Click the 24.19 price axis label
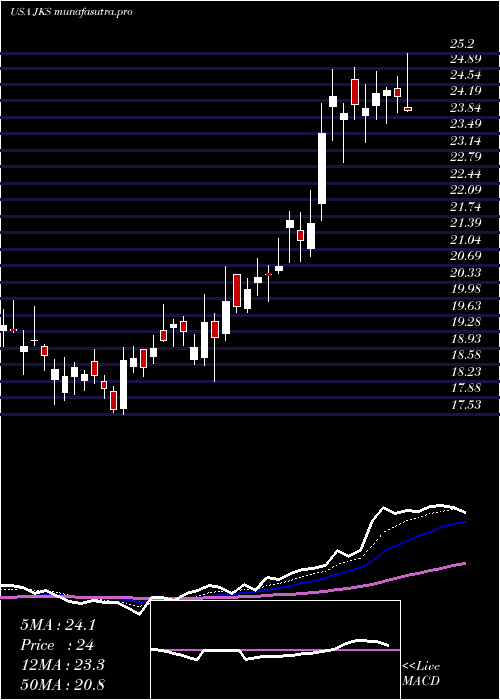 coord(465,92)
